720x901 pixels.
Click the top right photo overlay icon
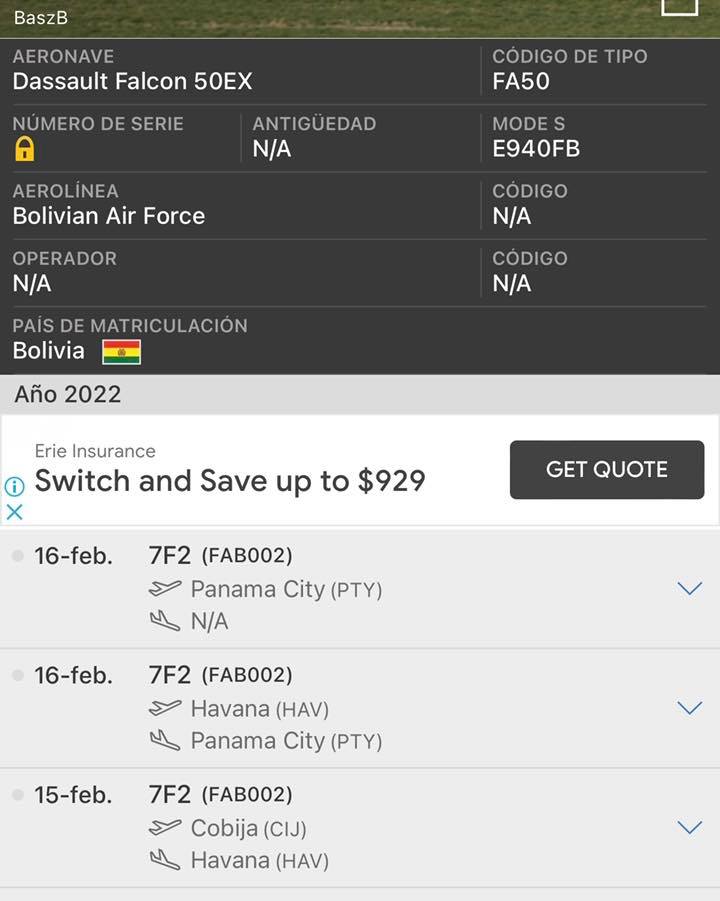[x=680, y=6]
